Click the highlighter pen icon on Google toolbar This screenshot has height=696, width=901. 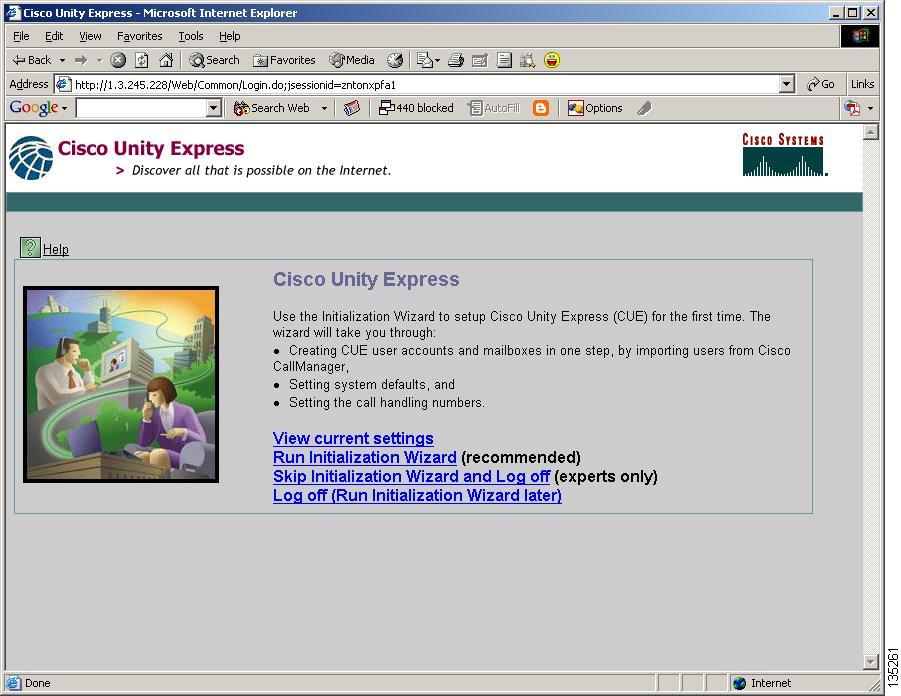tap(644, 108)
